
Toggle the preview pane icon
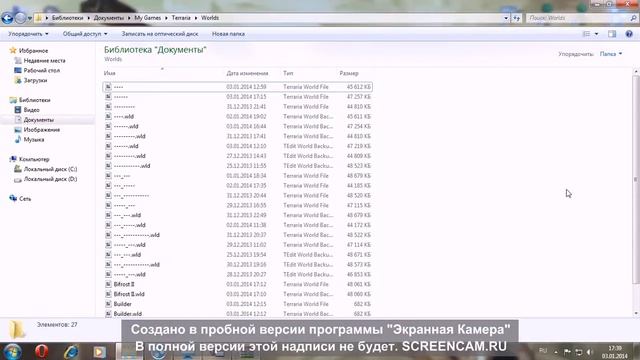(x=612, y=34)
